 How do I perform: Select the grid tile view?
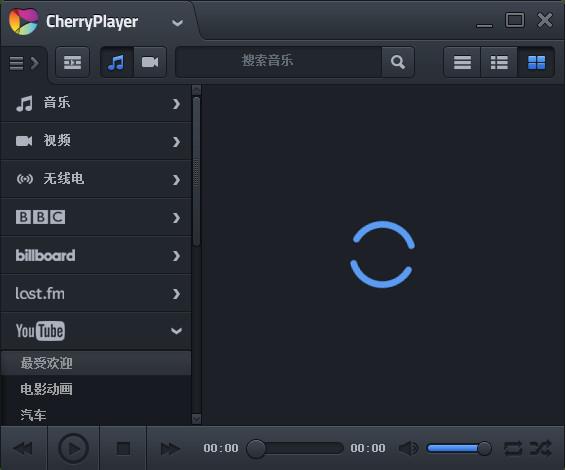tap(536, 62)
